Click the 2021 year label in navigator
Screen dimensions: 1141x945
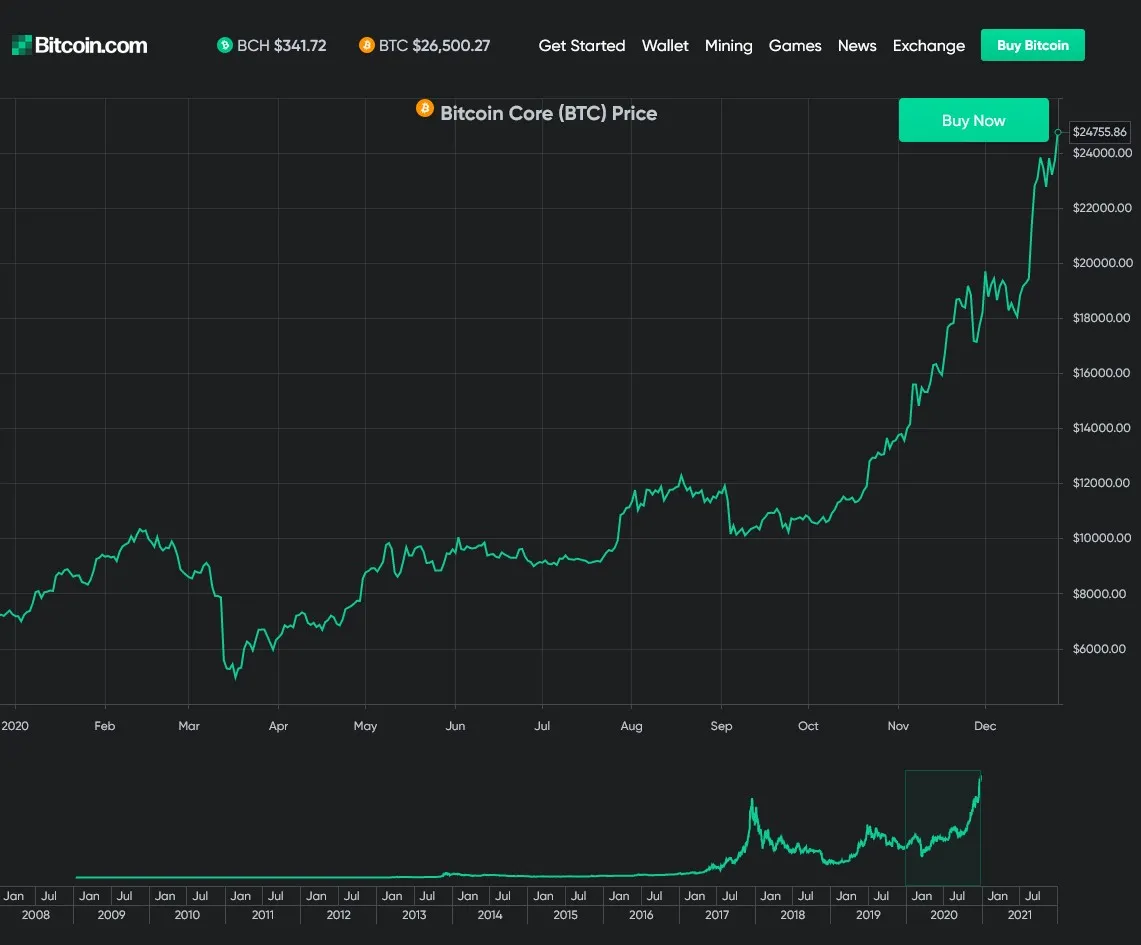pyautogui.click(x=1019, y=914)
